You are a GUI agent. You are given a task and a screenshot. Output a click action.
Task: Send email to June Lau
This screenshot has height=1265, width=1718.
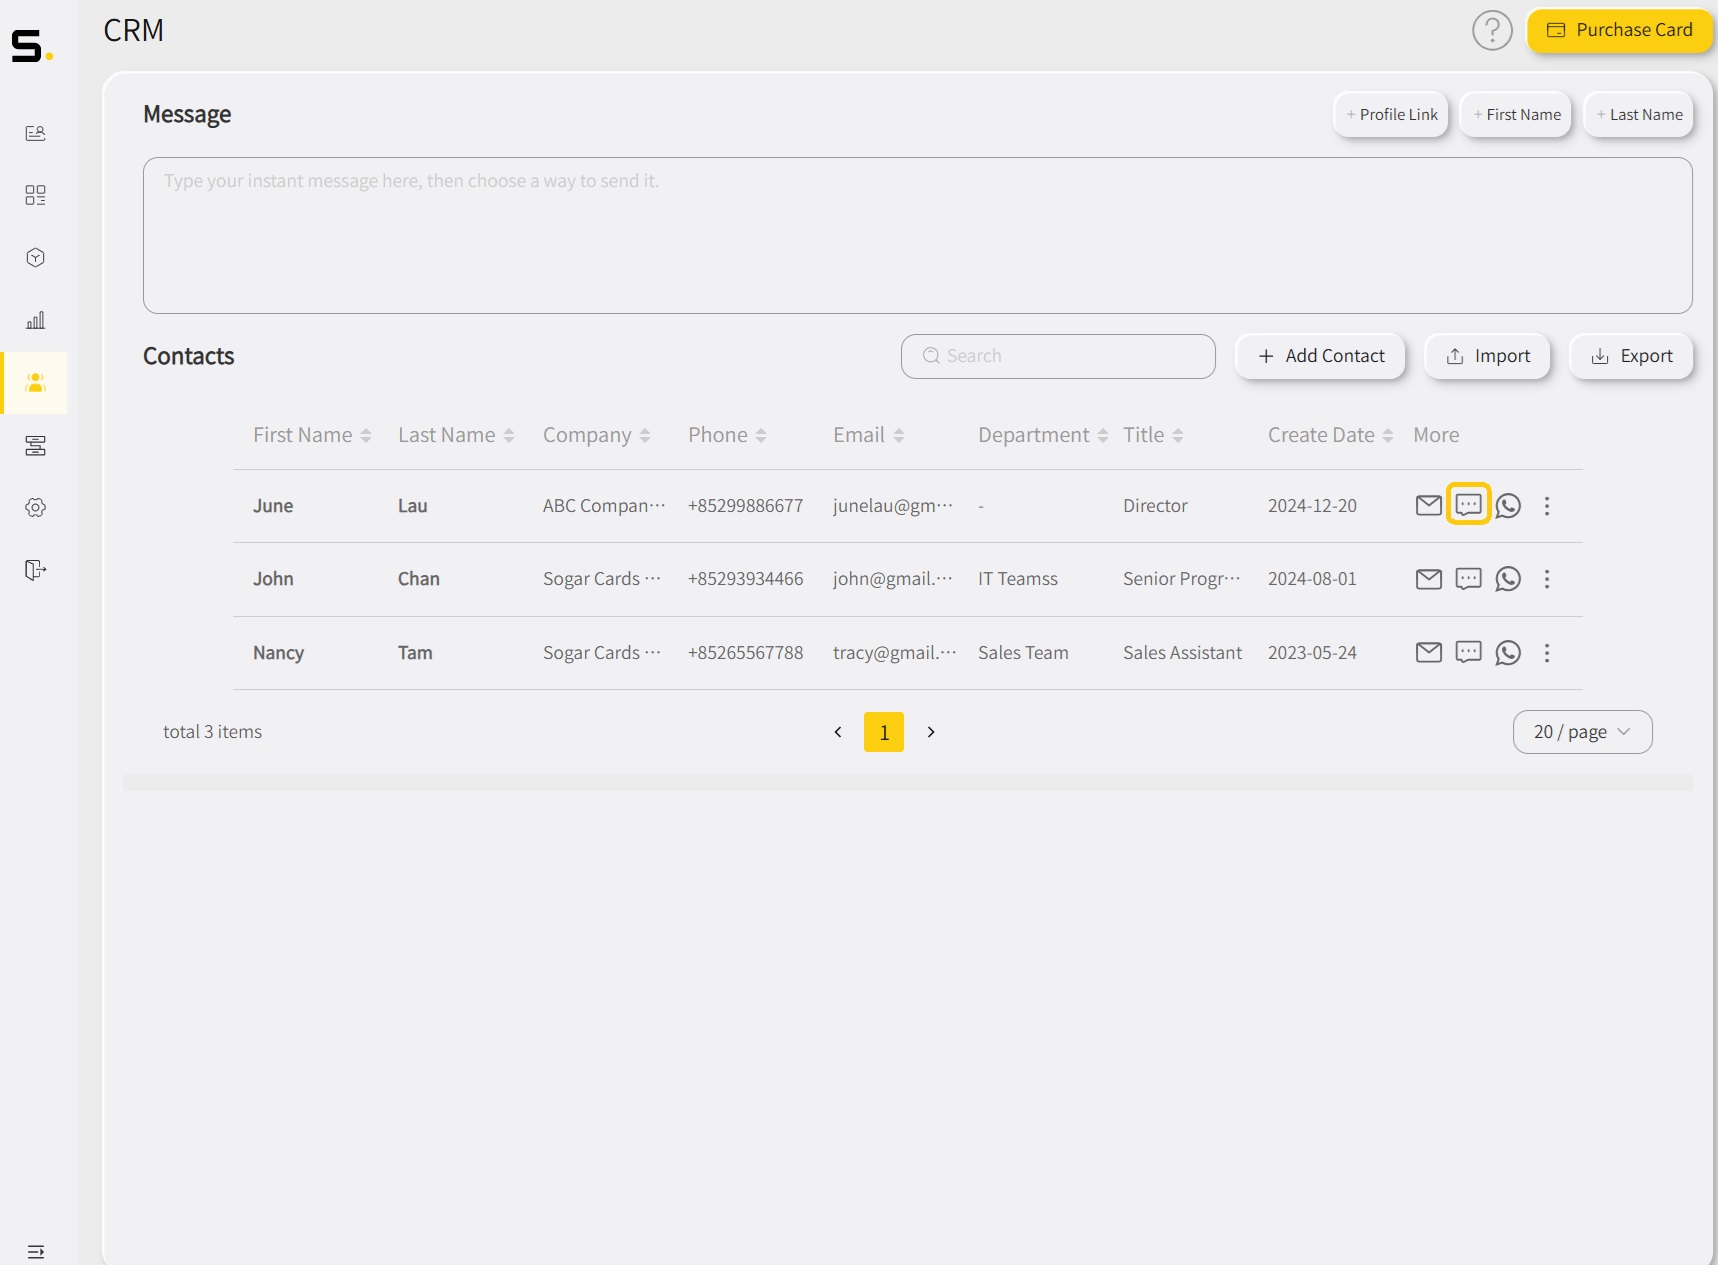(x=1429, y=506)
